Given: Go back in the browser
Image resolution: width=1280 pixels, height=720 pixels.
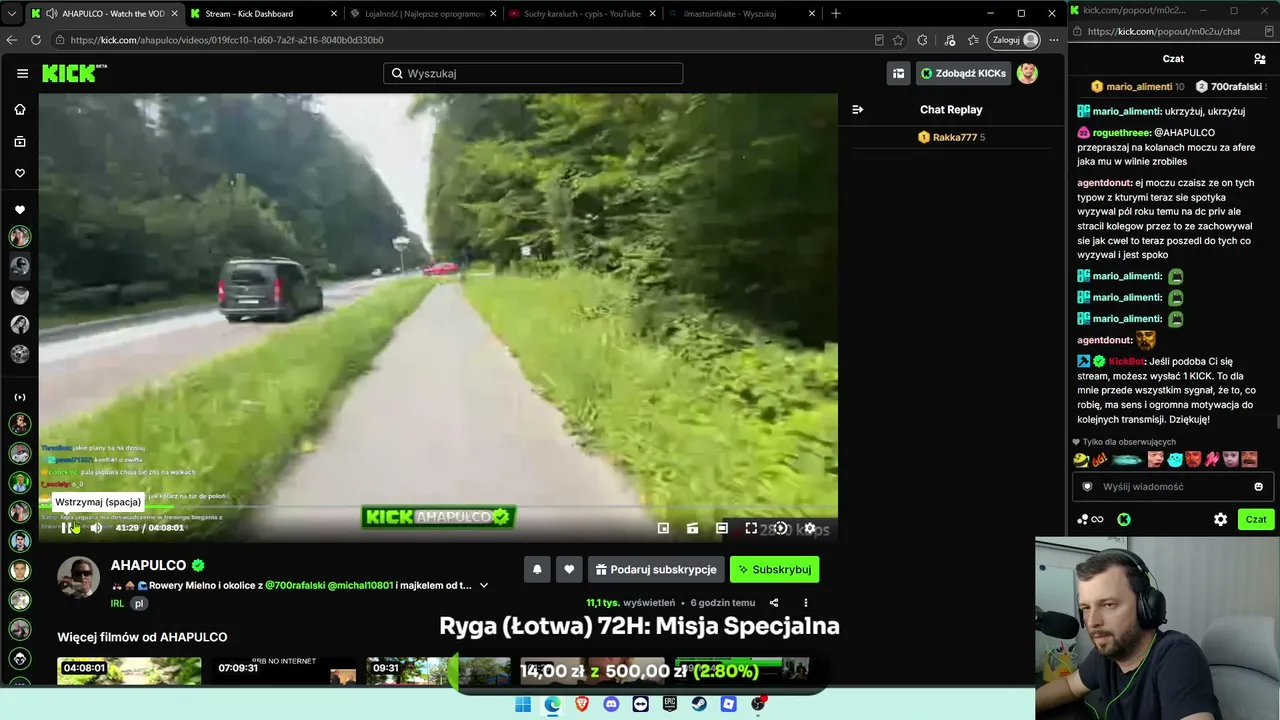Looking at the screenshot, I should 12,40.
